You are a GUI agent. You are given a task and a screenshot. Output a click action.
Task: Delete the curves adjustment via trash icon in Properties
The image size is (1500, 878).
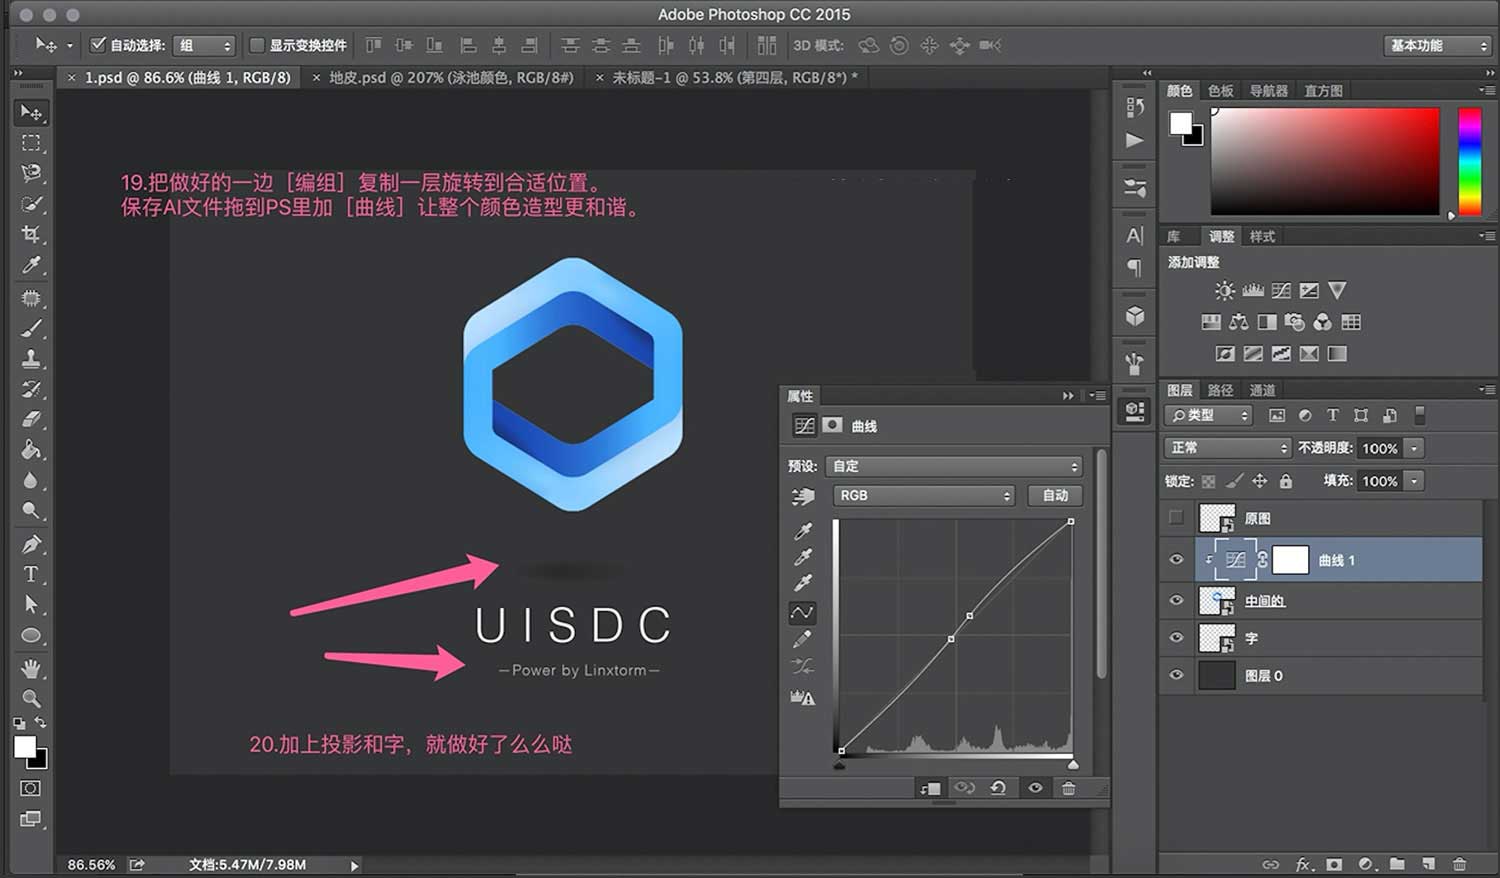(x=1068, y=788)
